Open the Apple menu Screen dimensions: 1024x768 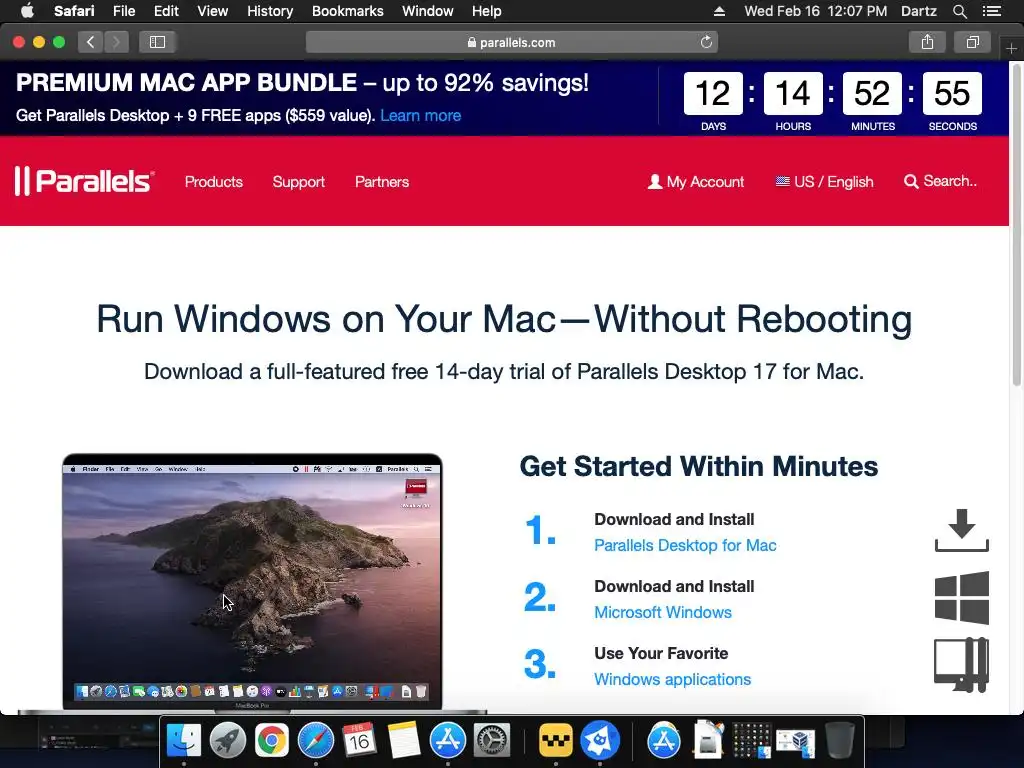pos(27,11)
